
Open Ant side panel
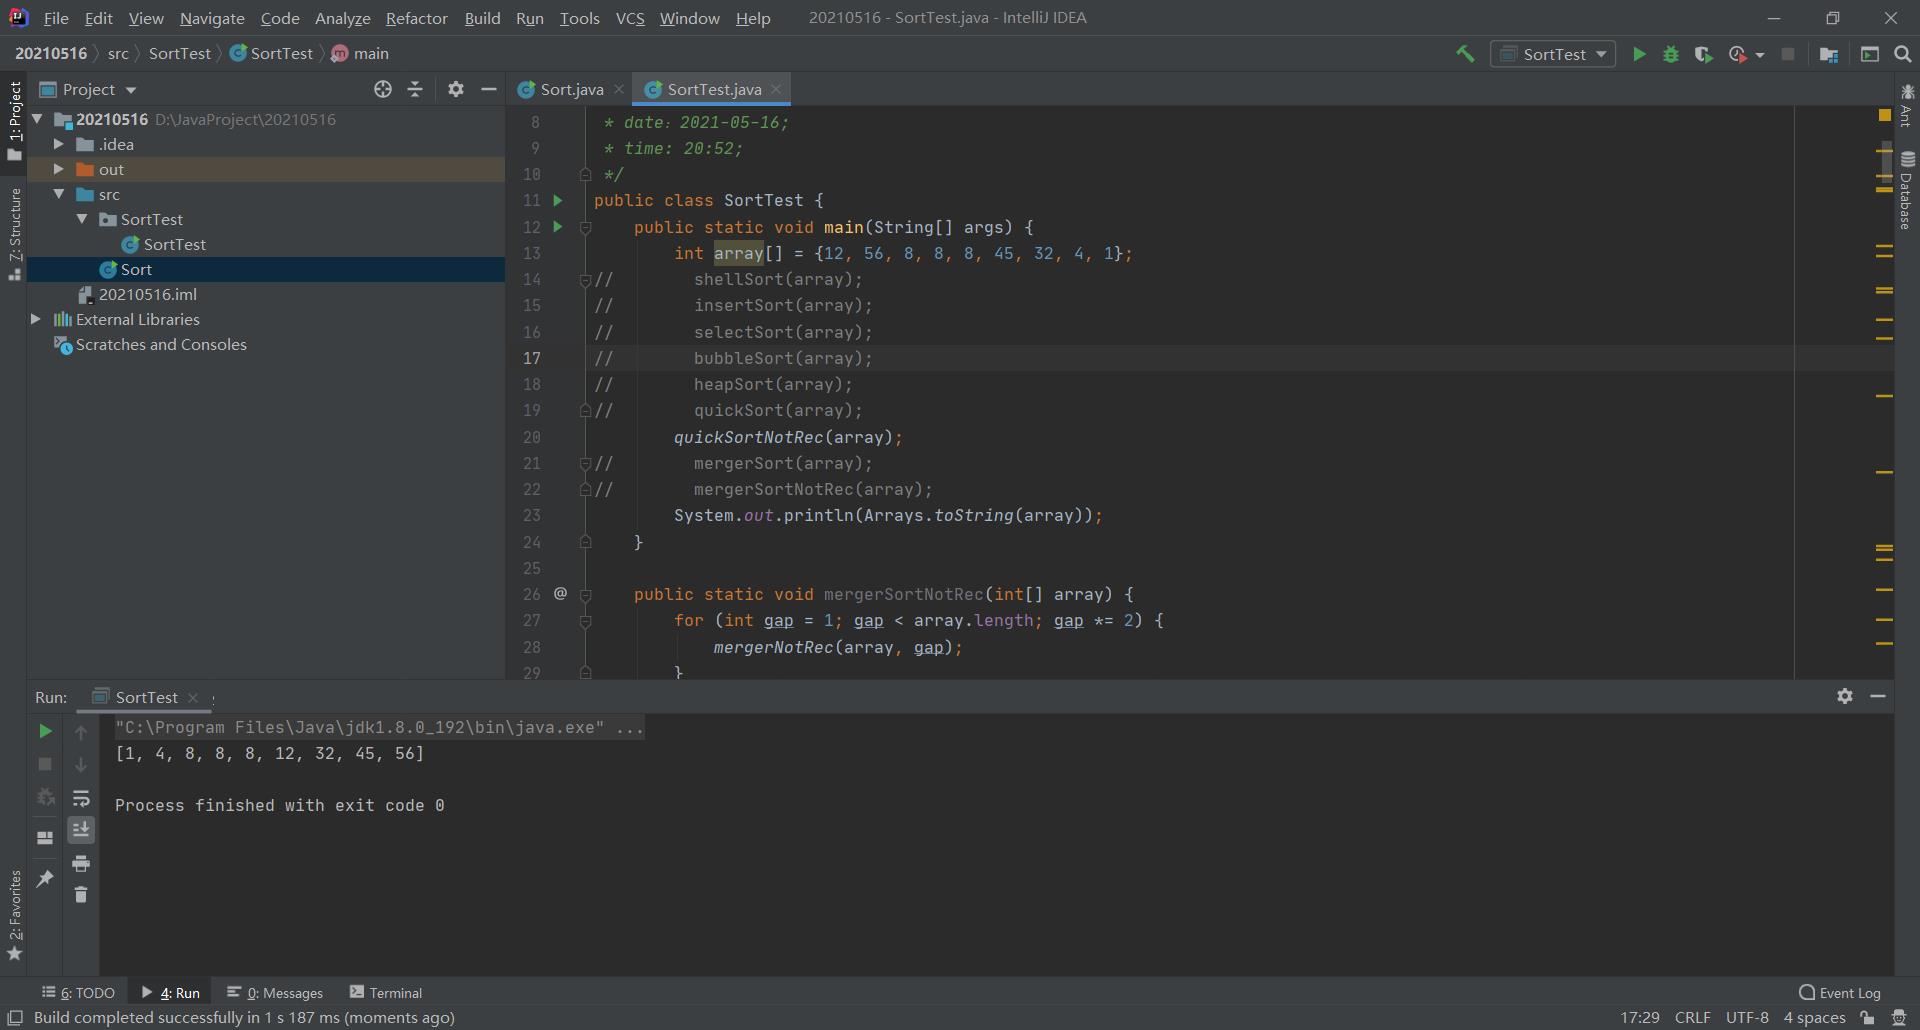tap(1907, 106)
